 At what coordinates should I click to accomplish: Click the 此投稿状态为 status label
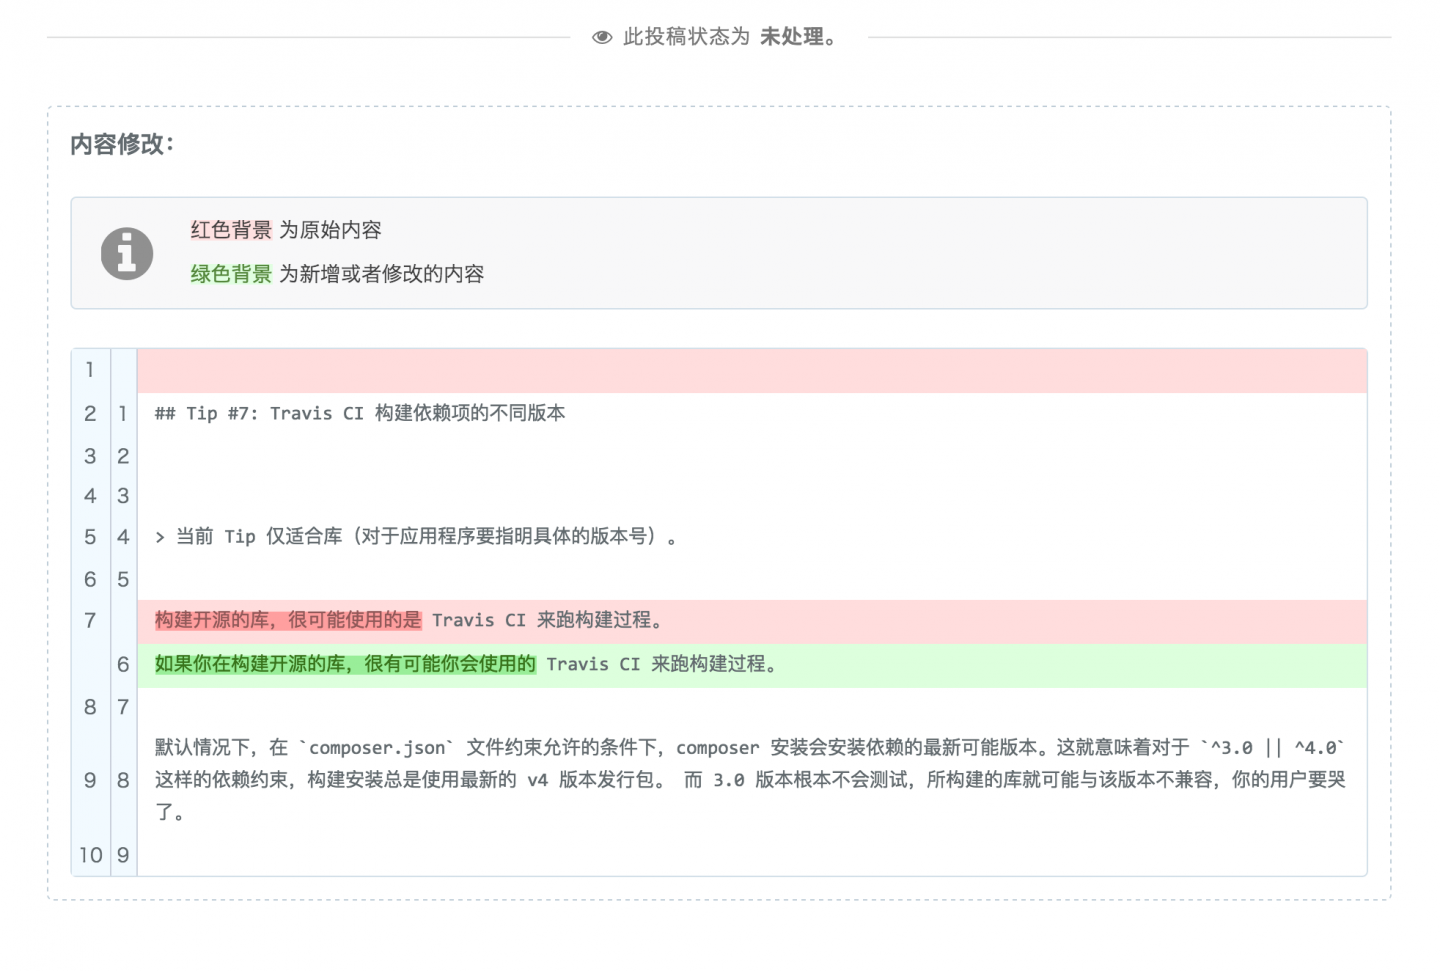(686, 37)
